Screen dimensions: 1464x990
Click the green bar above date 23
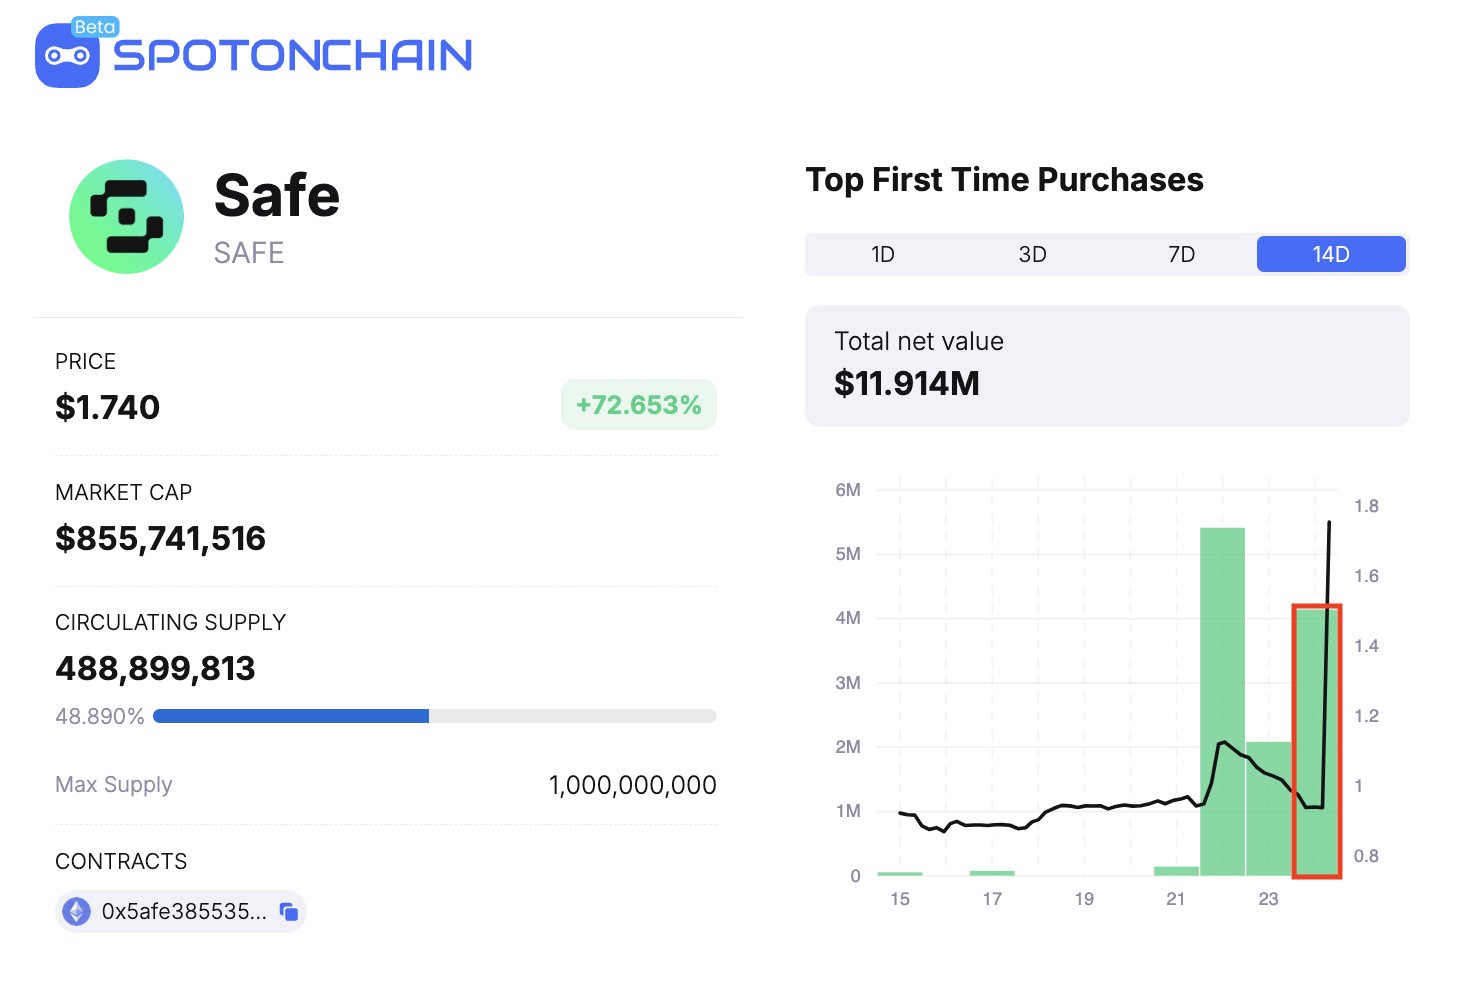(1269, 808)
